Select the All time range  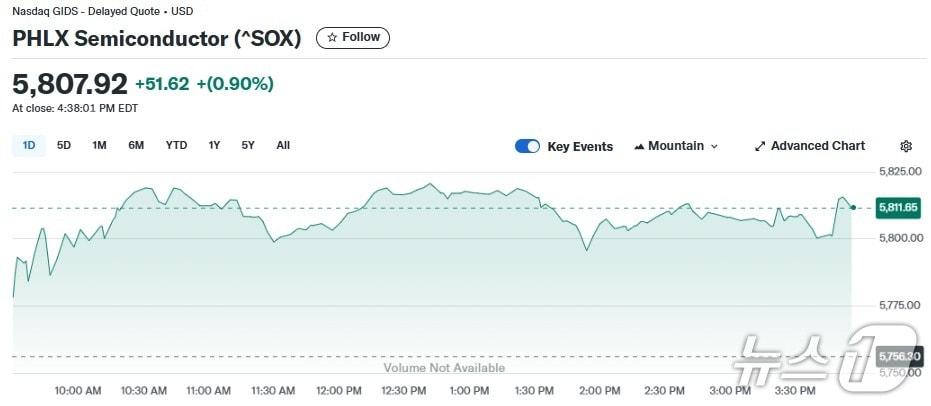(x=283, y=145)
